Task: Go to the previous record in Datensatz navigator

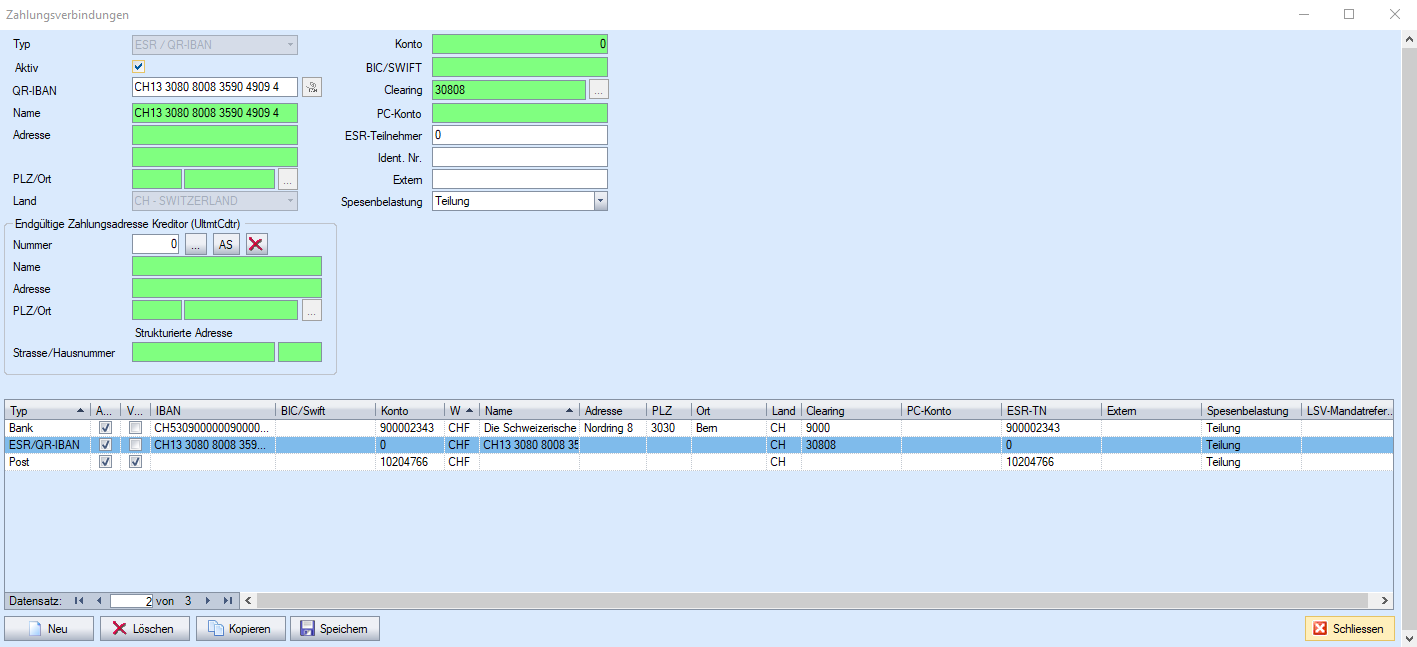Action: [98, 601]
